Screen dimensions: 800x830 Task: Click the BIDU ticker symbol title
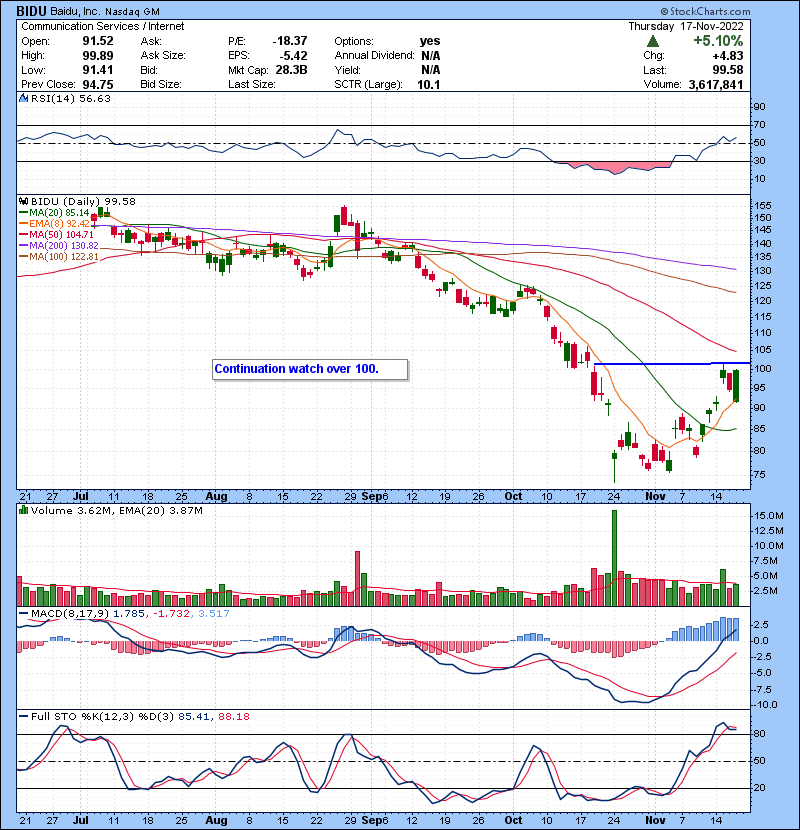click(33, 11)
